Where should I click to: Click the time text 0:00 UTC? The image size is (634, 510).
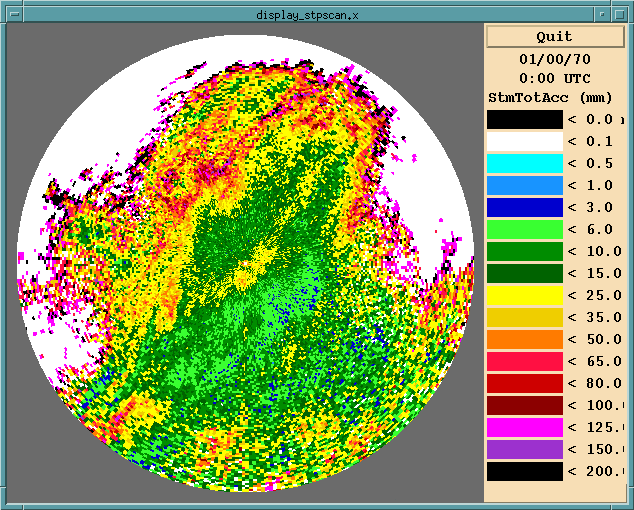555,78
